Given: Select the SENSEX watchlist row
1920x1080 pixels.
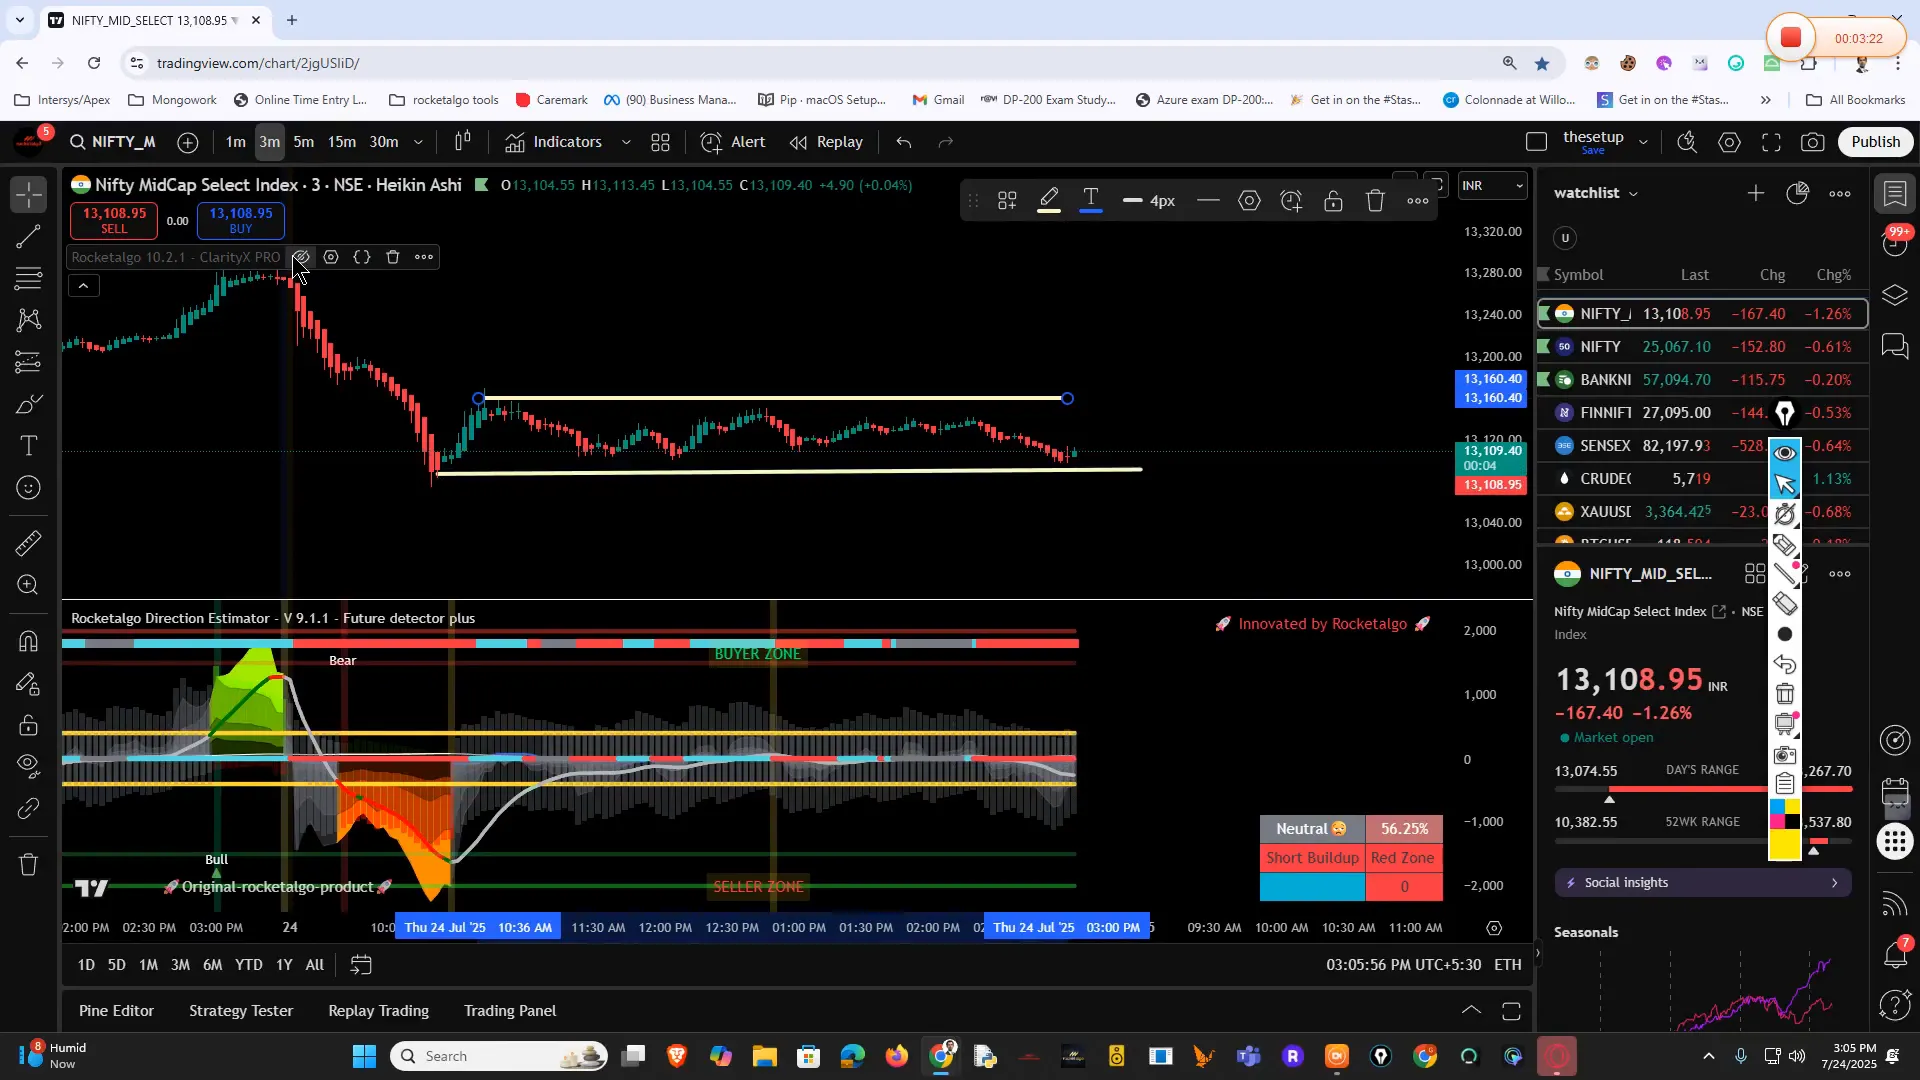Looking at the screenshot, I should click(x=1703, y=446).
